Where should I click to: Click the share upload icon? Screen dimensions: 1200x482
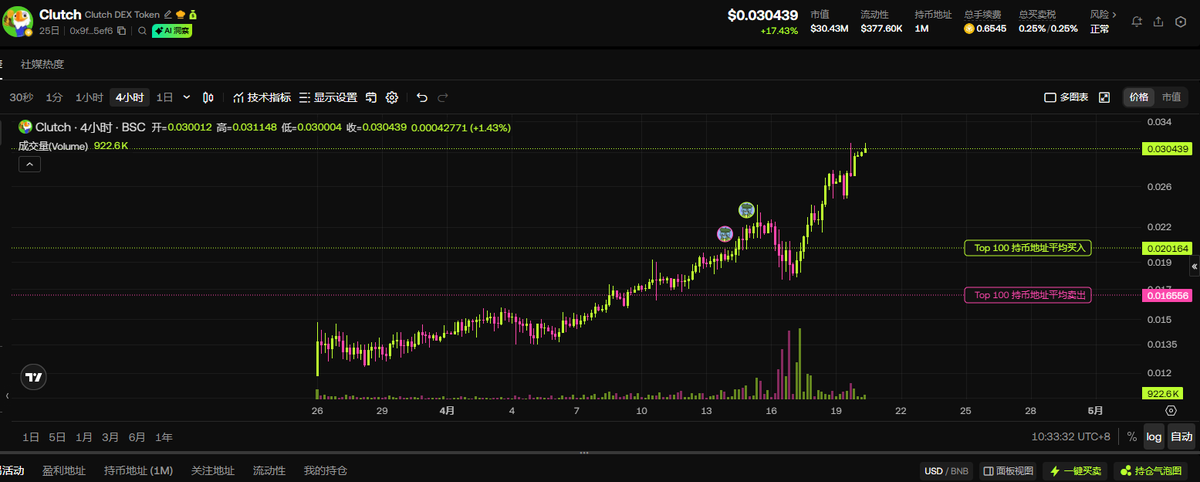coord(1158,21)
